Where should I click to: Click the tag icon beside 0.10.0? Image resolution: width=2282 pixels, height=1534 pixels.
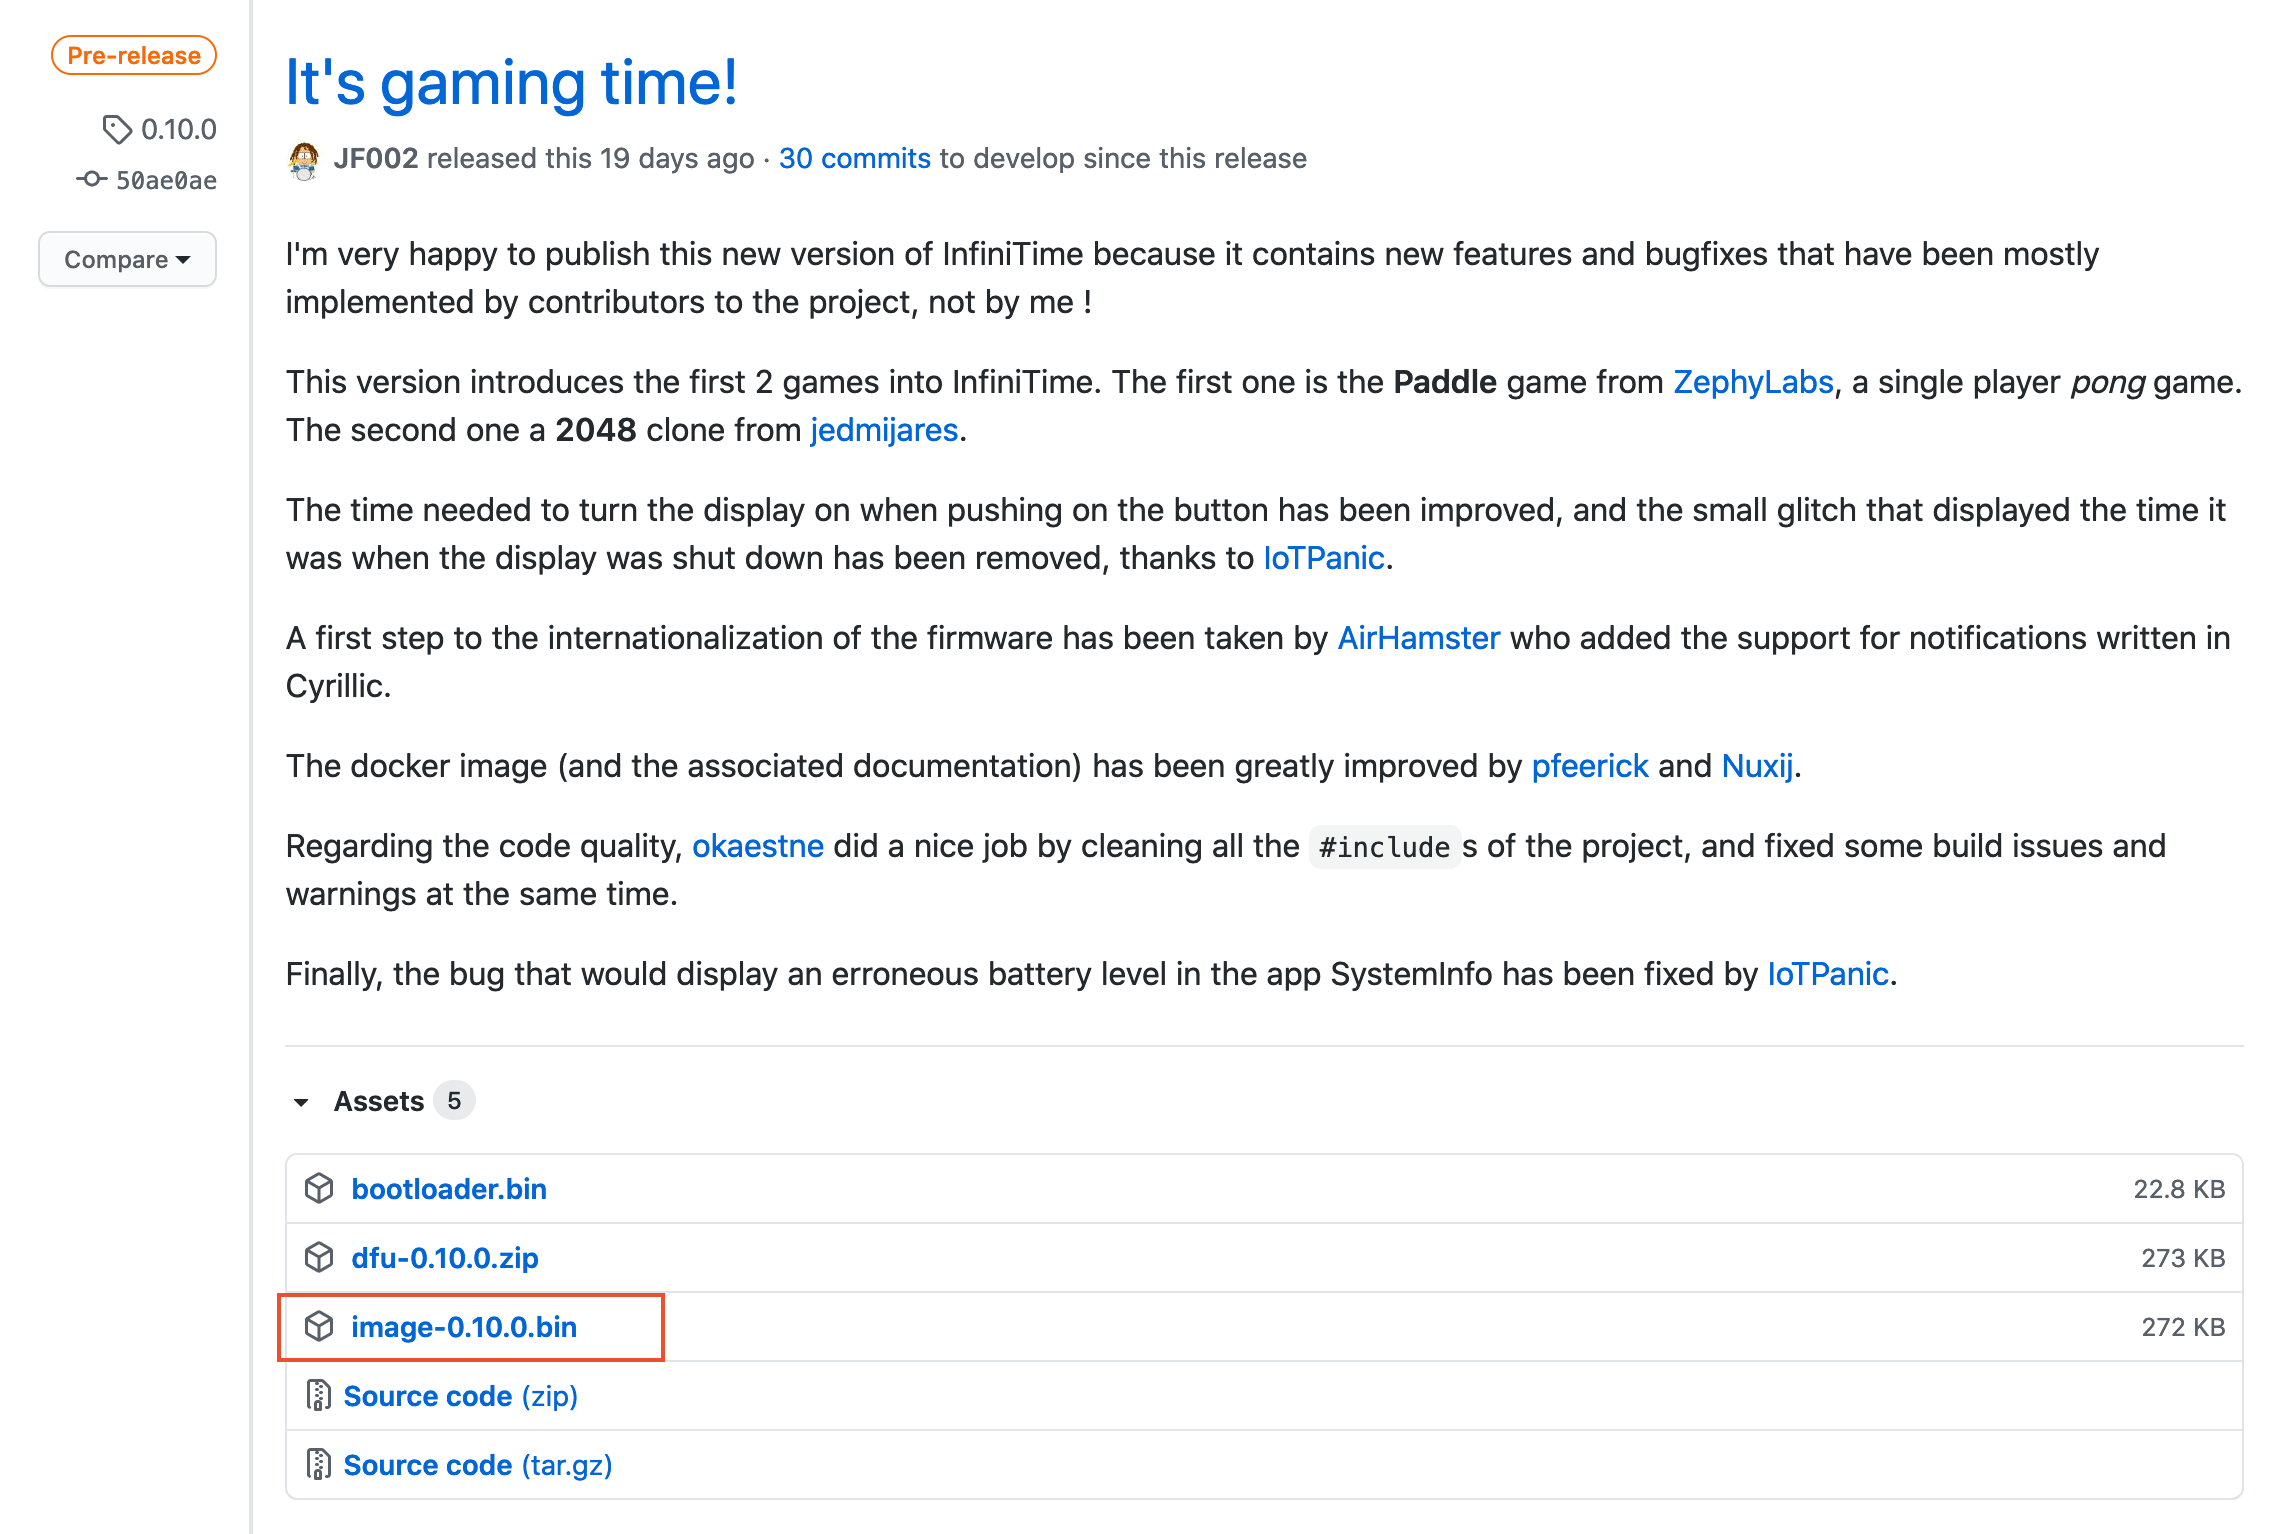coord(117,129)
